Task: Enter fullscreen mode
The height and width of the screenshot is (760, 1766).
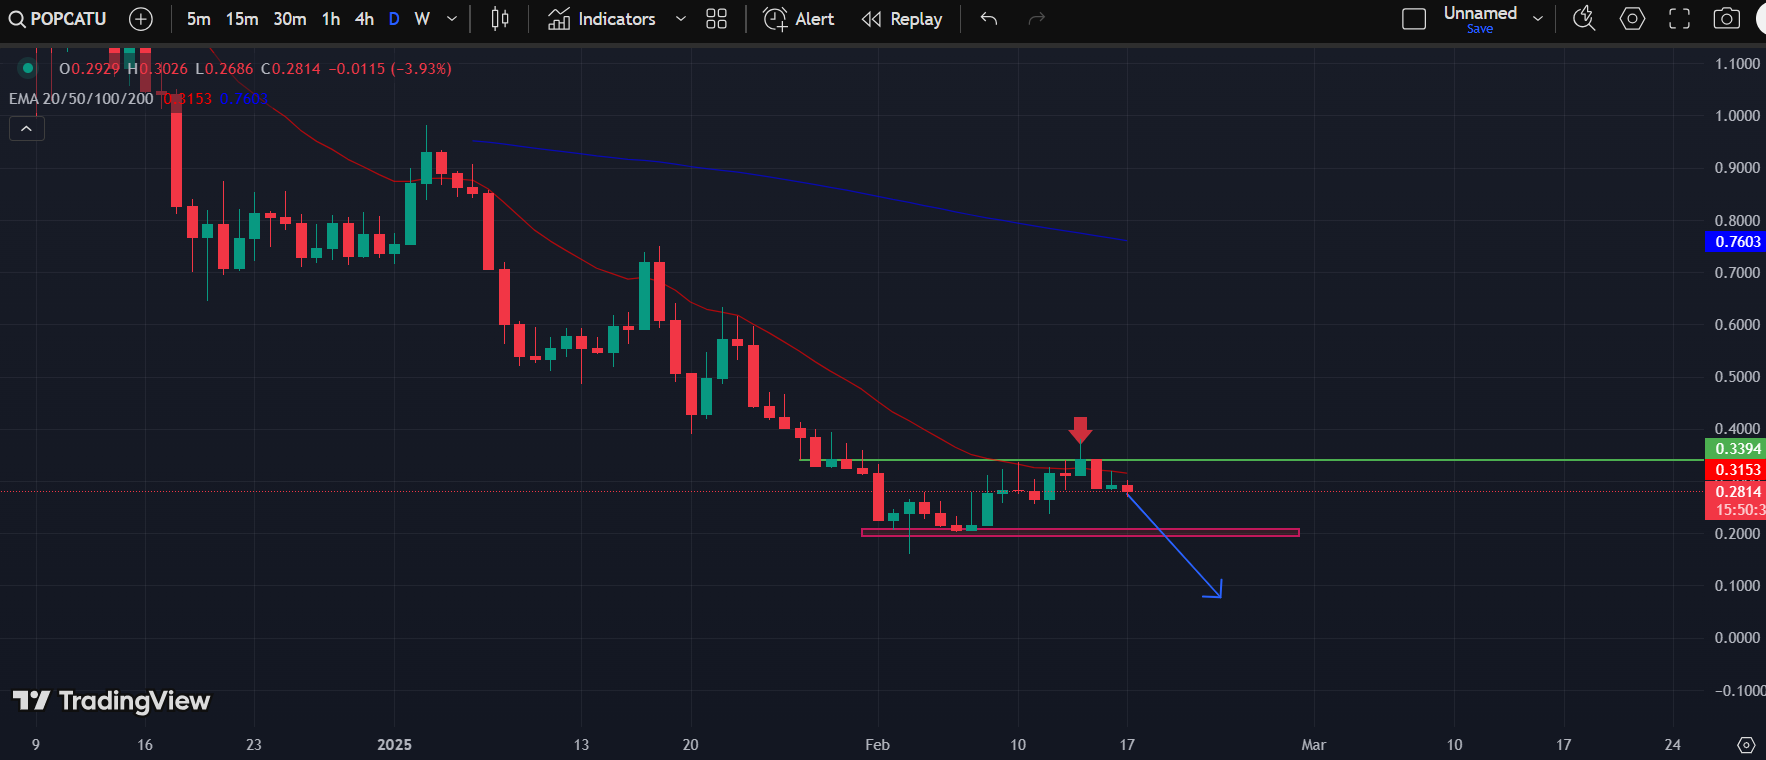Action: point(1680,19)
